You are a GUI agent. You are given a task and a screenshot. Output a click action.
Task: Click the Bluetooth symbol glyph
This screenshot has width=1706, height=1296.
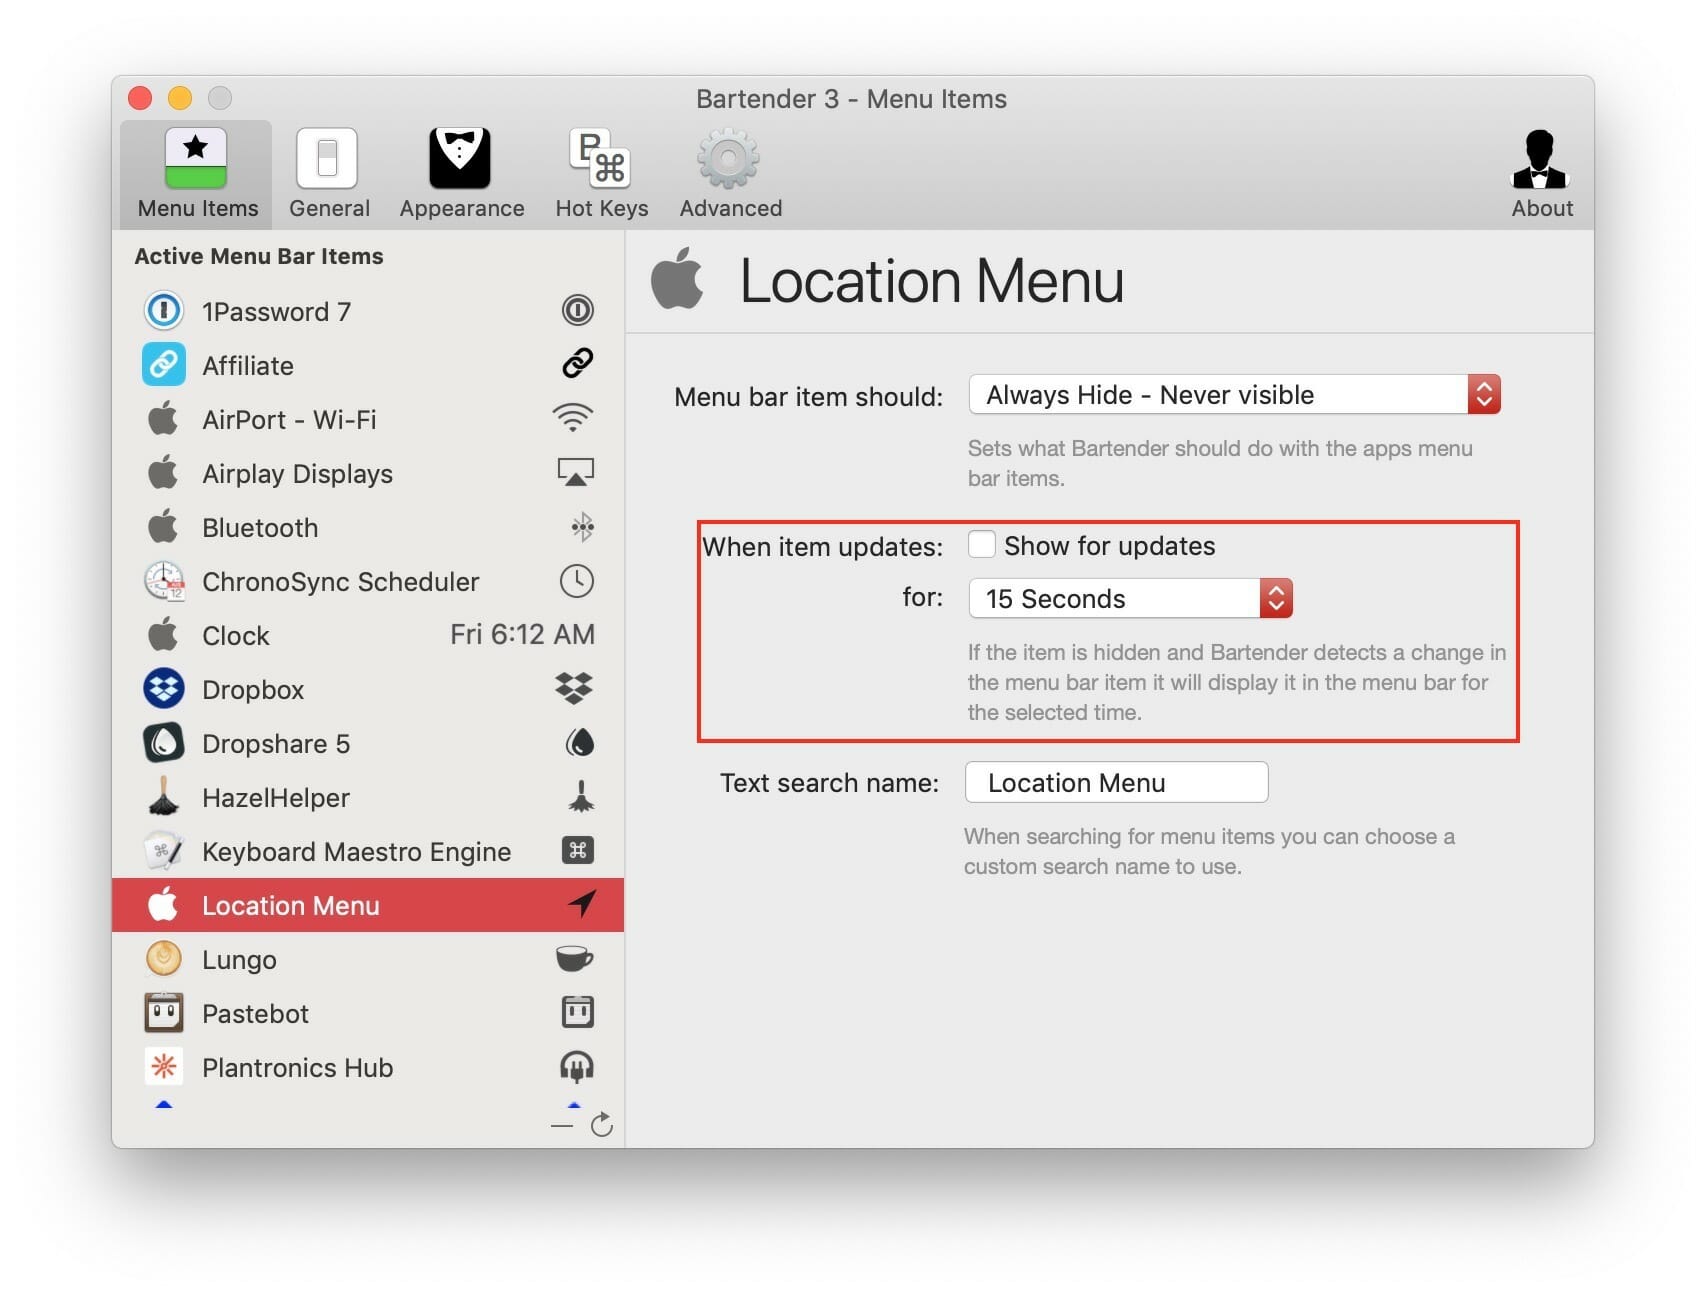click(x=582, y=526)
